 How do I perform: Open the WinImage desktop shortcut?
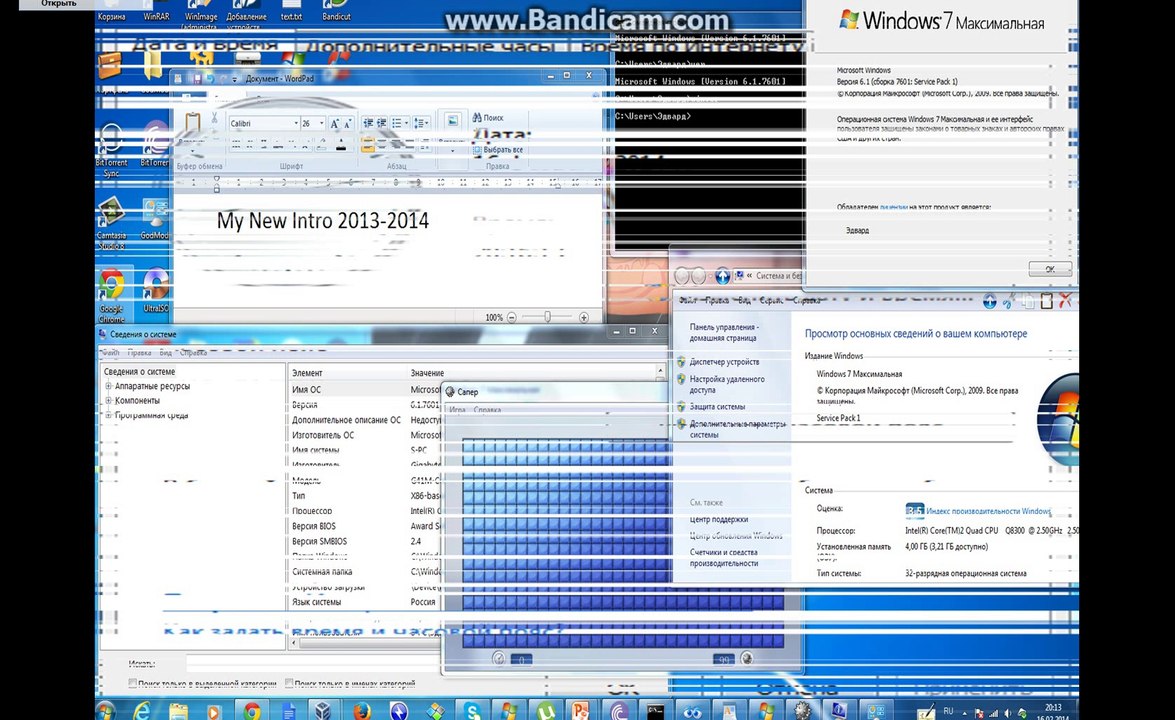pos(200,13)
